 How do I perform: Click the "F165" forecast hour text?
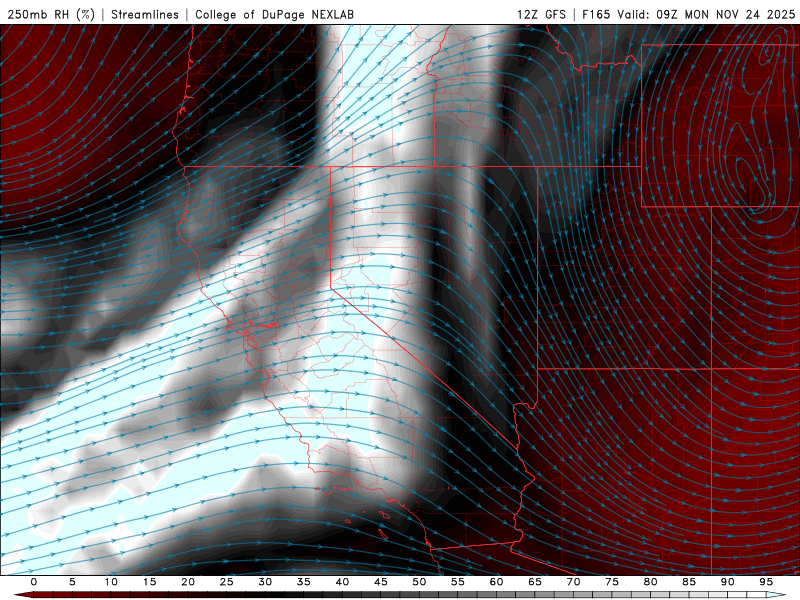[596, 15]
